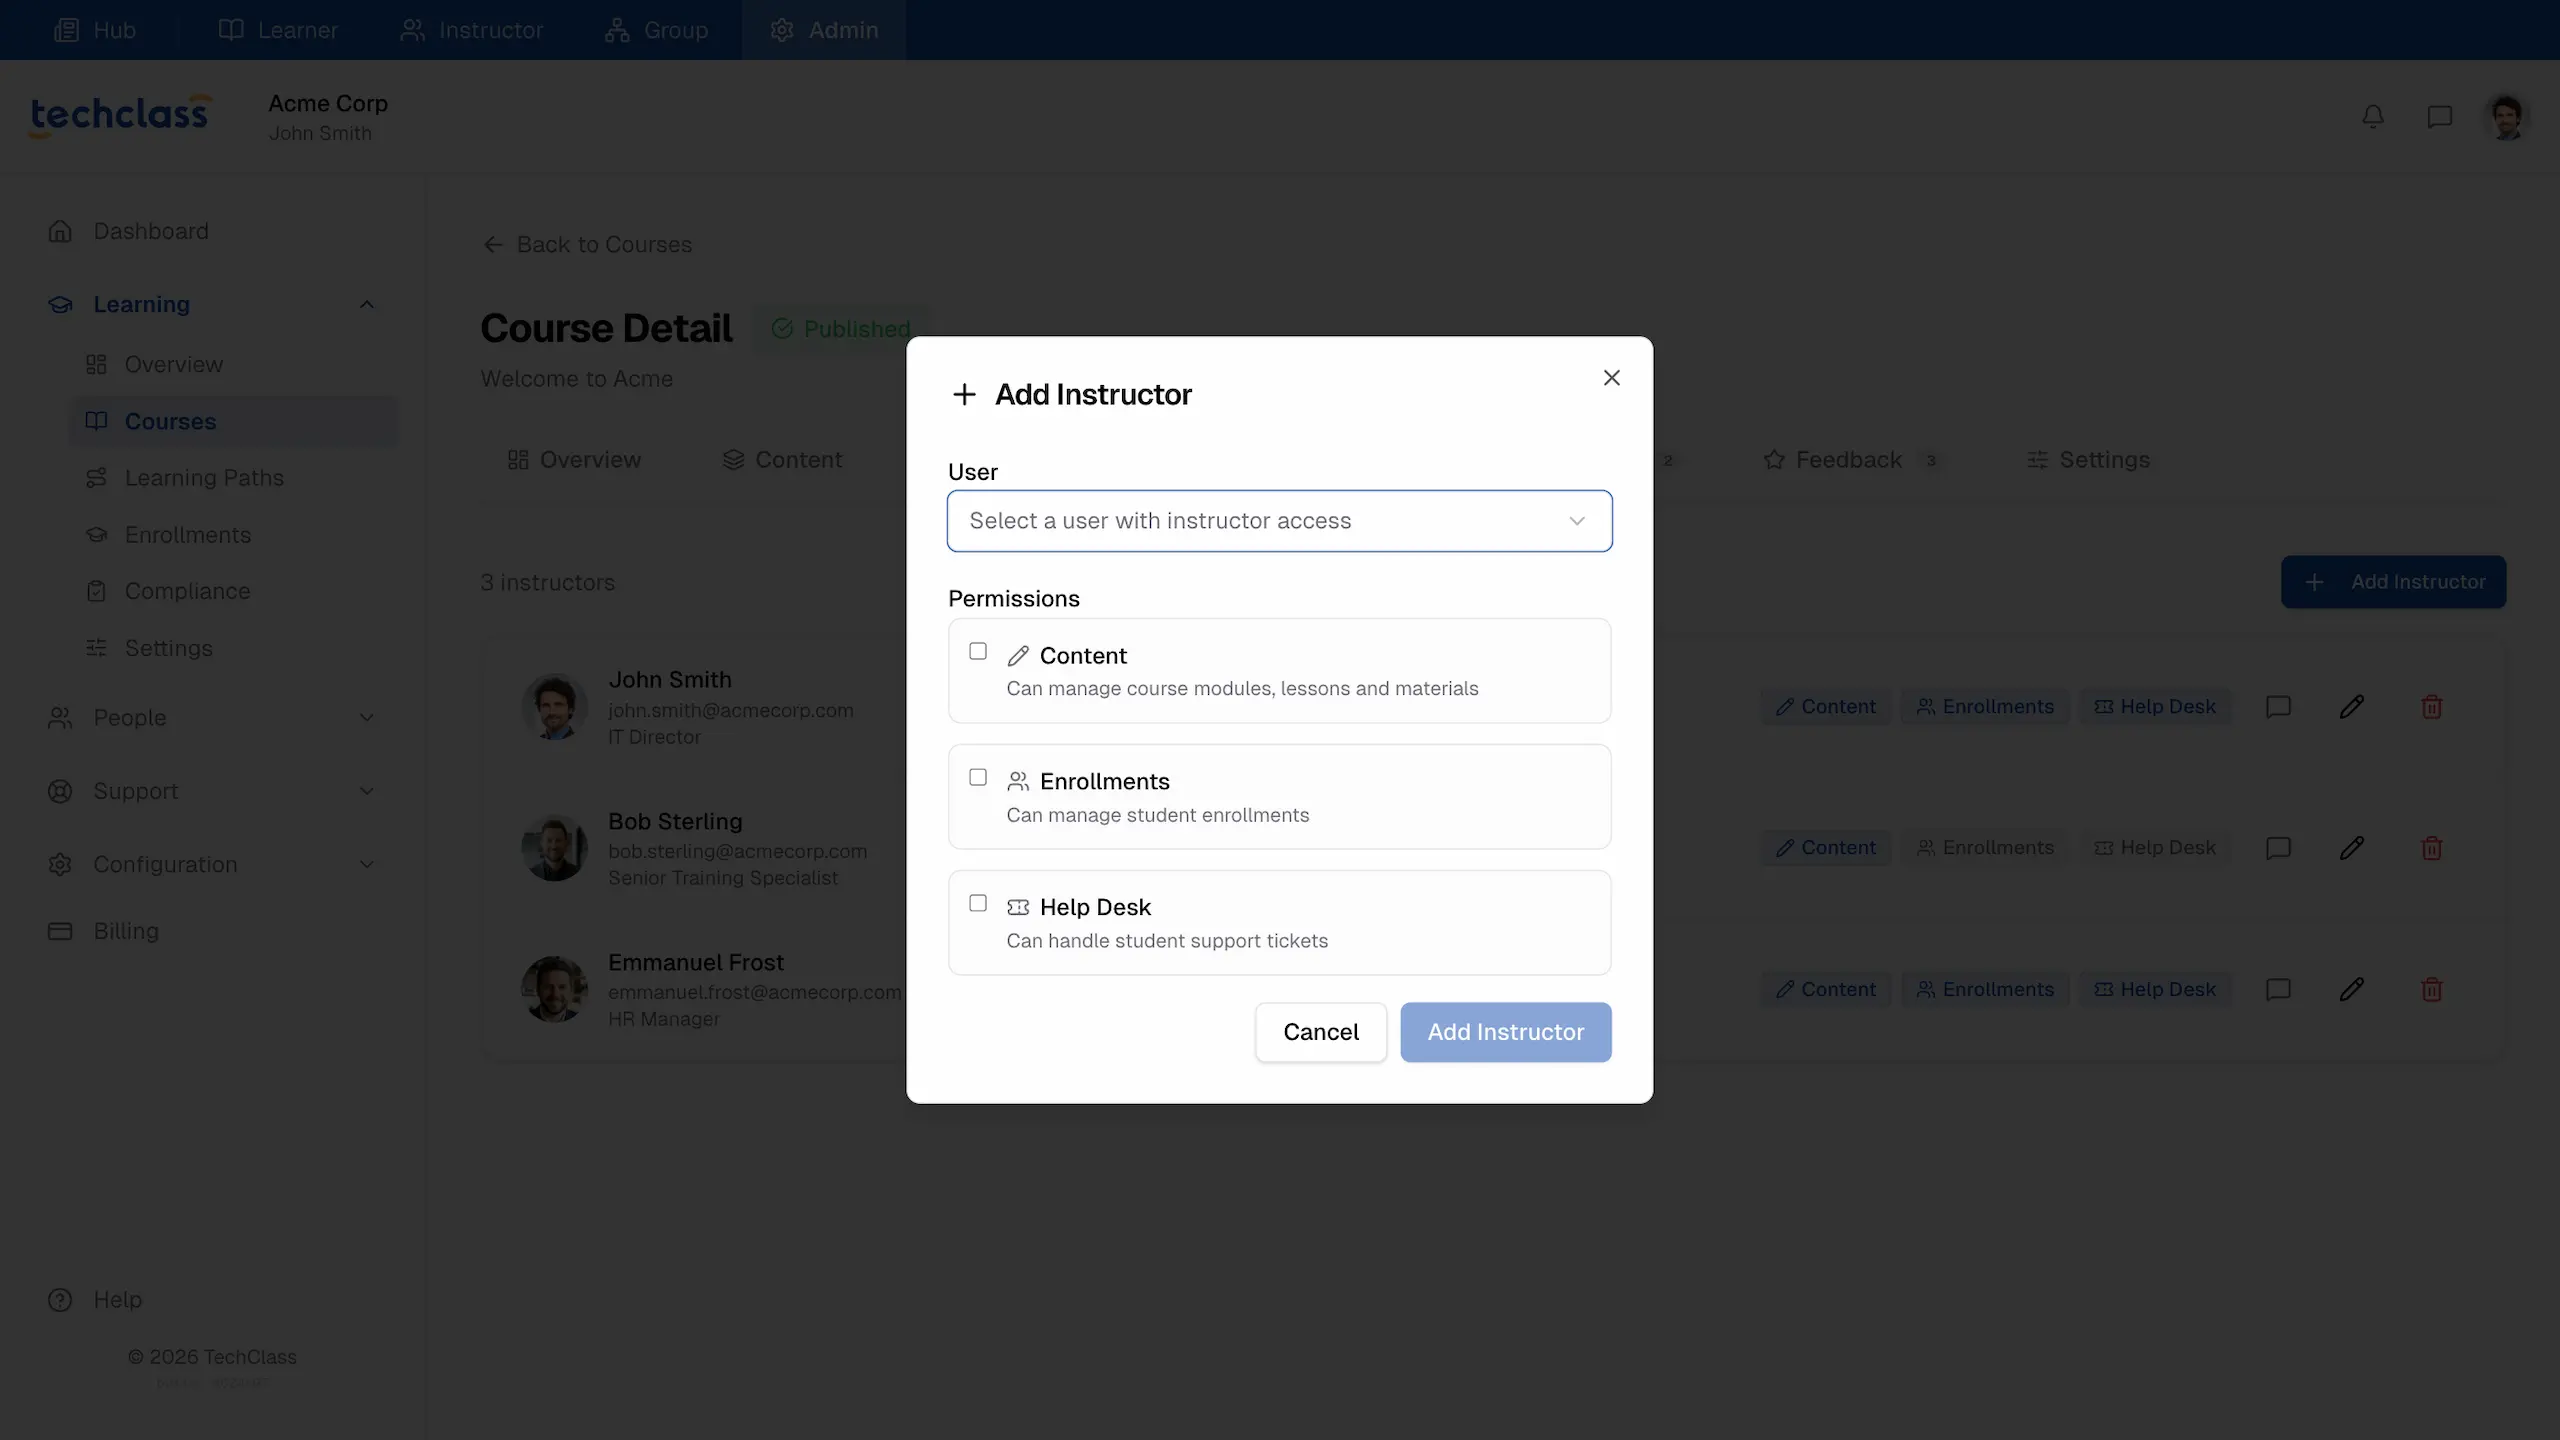Viewport: 2560px width, 1440px height.
Task: Click the back arrow to Courses
Action: pos(493,245)
